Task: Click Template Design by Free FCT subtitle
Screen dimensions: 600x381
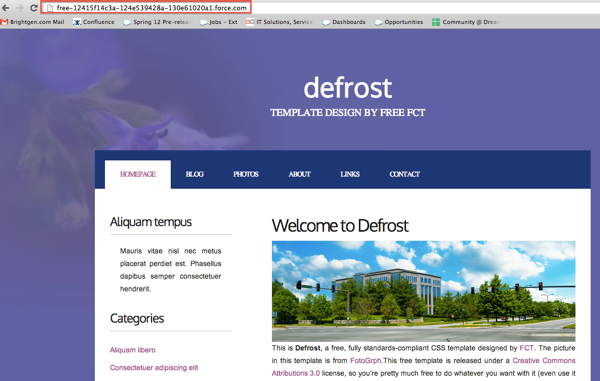Action: click(x=347, y=112)
